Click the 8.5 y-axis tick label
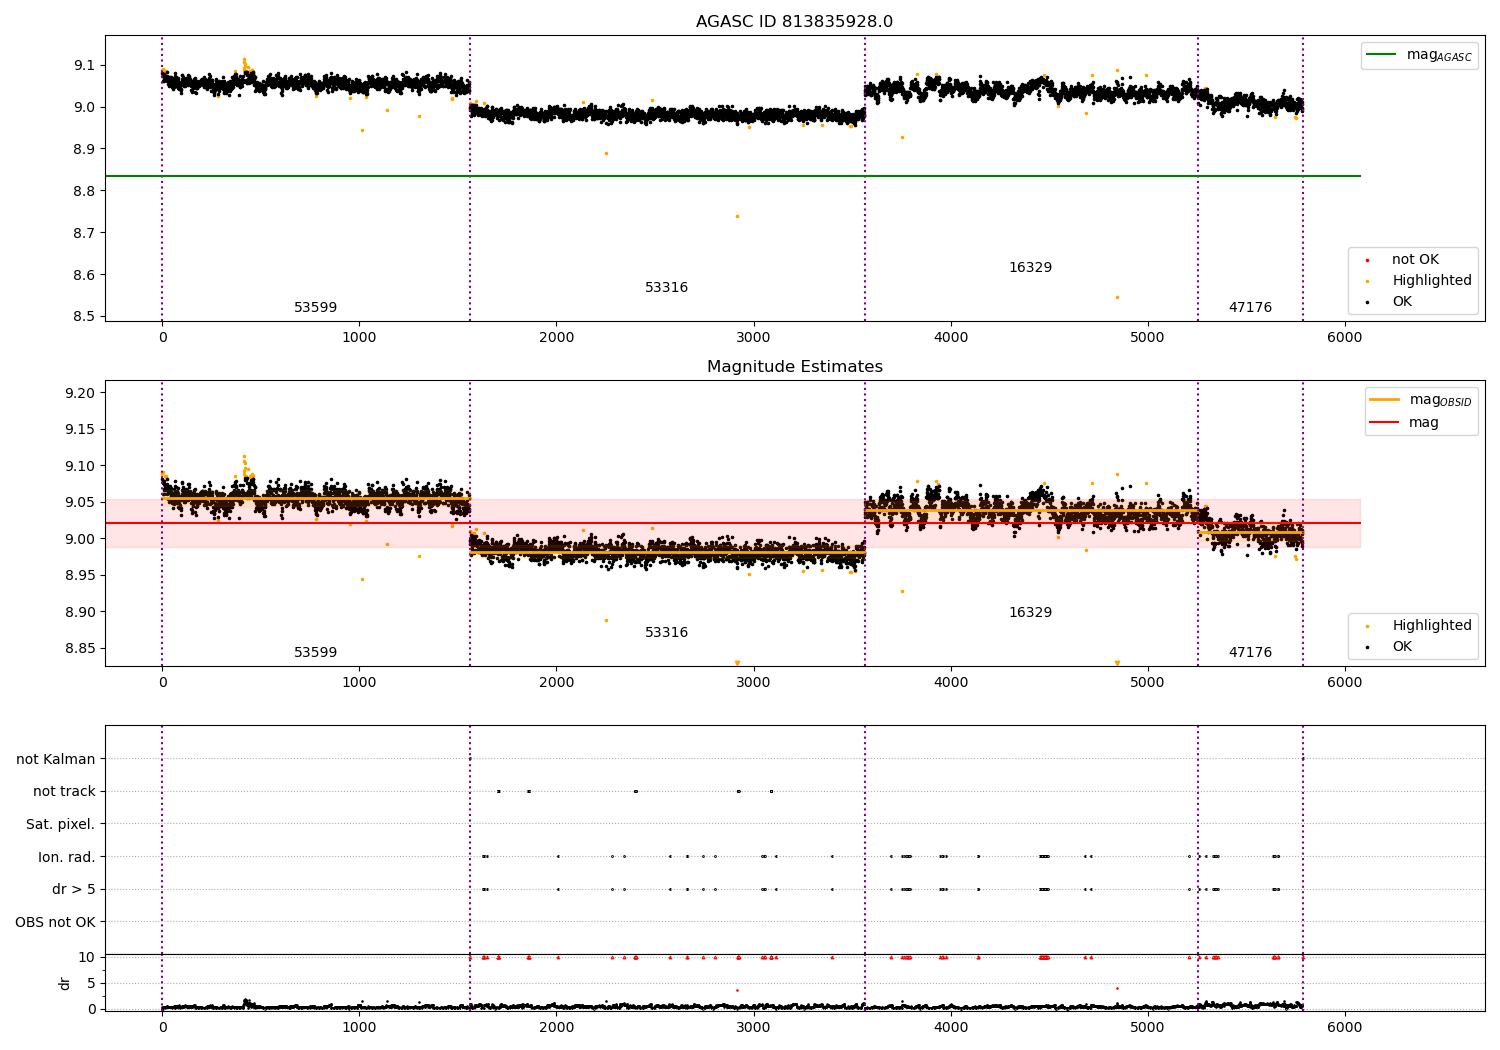 [x=83, y=317]
